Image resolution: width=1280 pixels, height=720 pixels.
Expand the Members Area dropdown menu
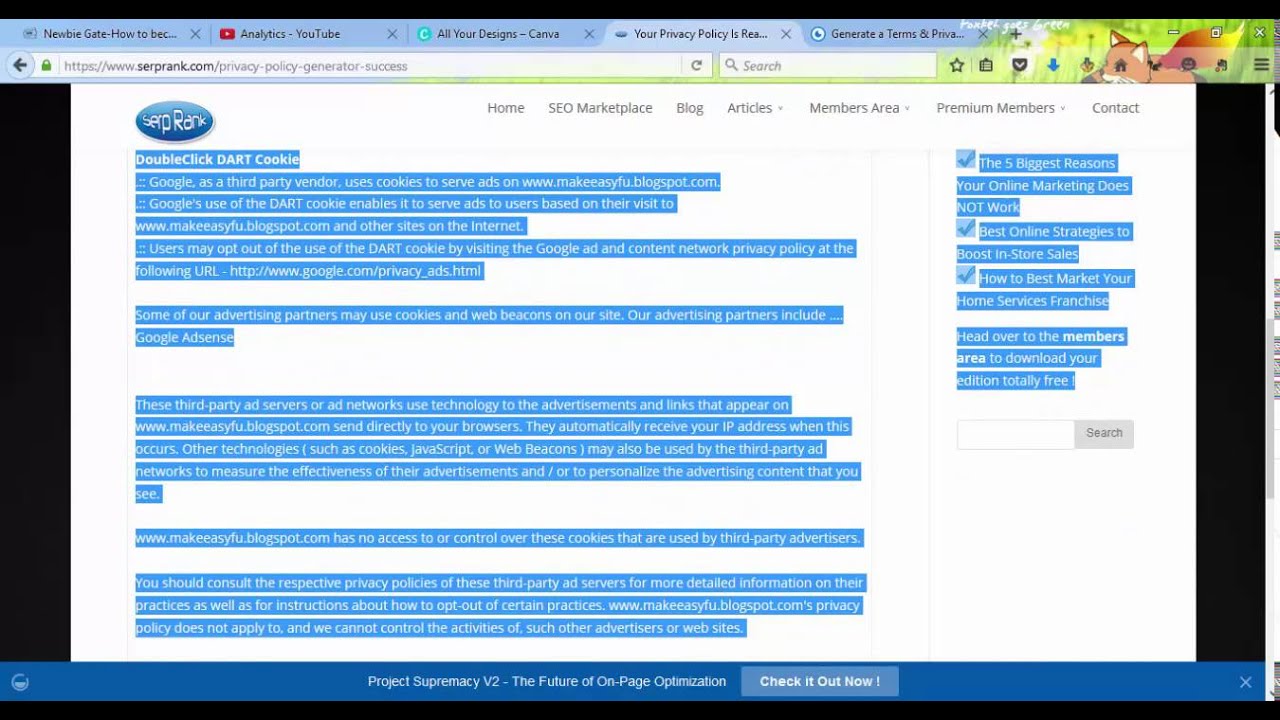pos(859,108)
